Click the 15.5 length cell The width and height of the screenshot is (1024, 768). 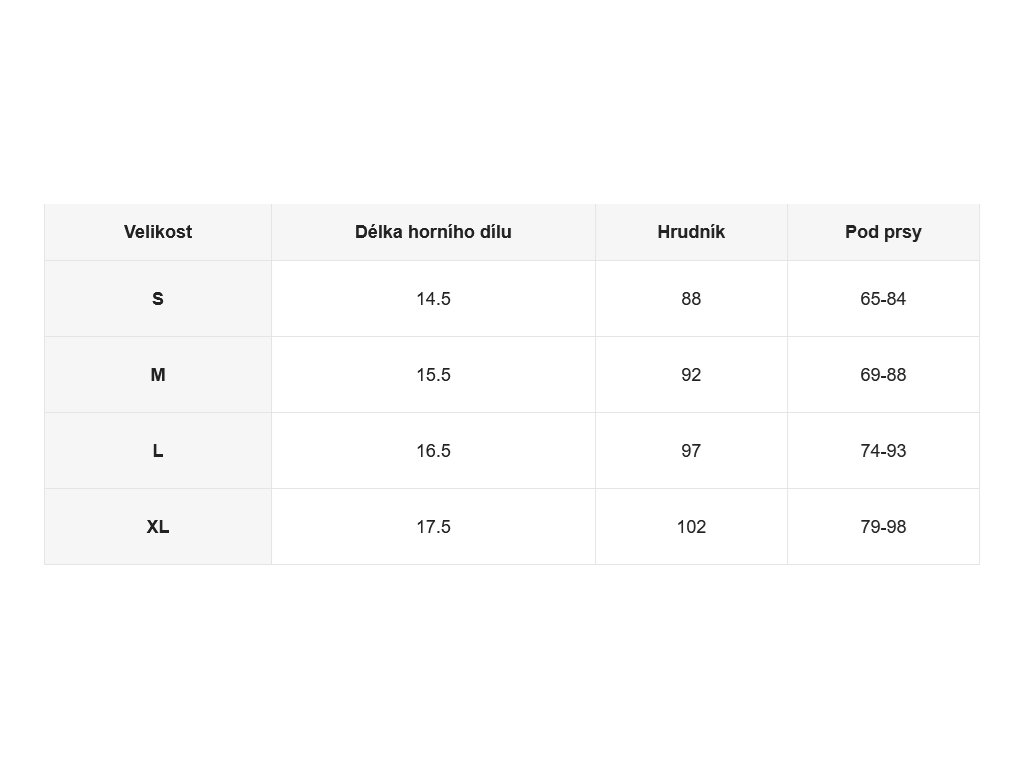point(433,375)
